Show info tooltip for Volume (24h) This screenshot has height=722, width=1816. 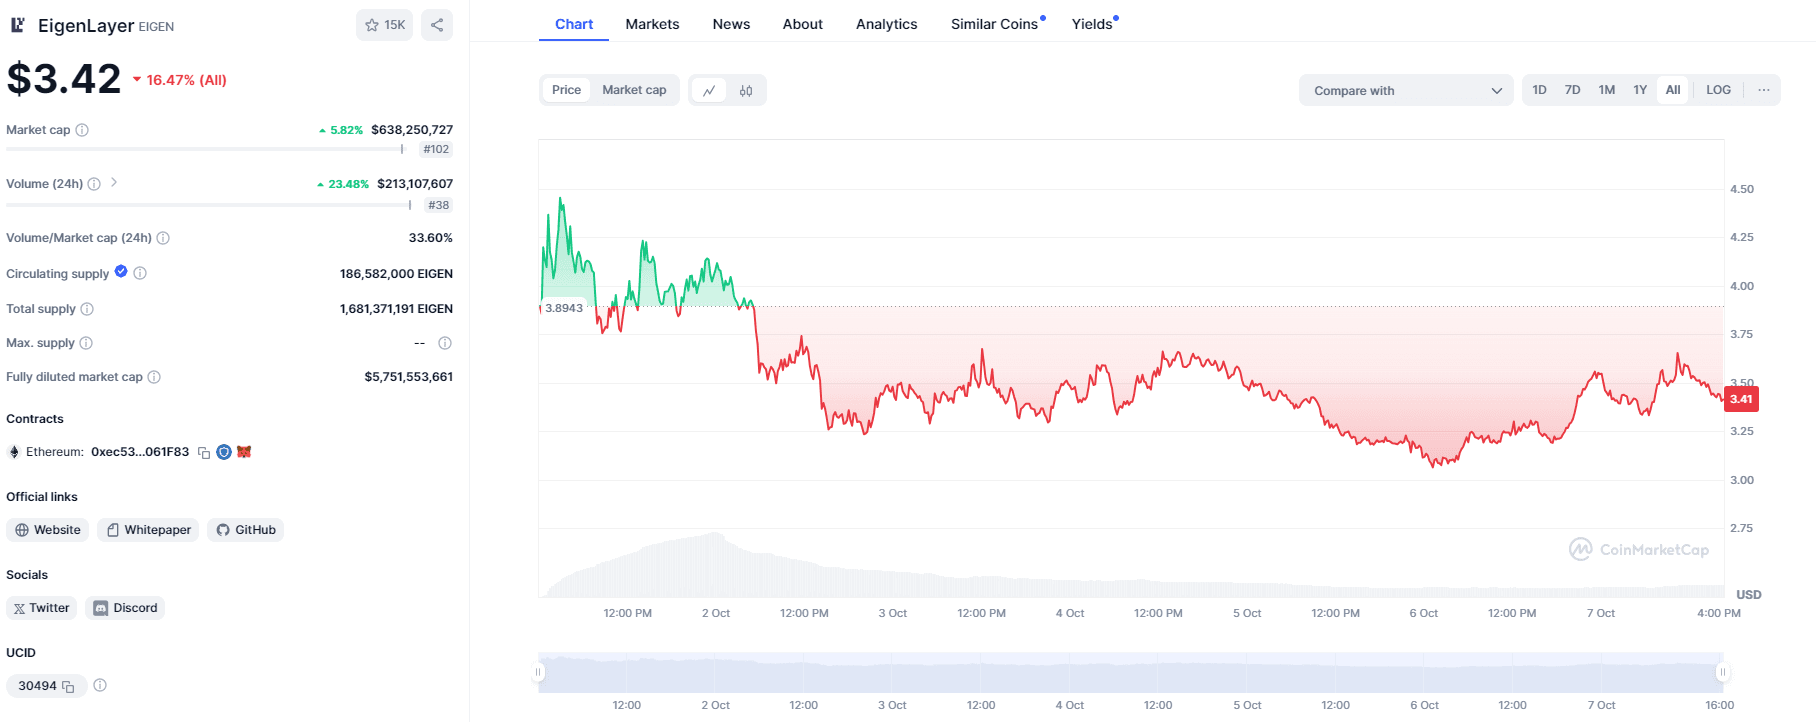(x=94, y=184)
